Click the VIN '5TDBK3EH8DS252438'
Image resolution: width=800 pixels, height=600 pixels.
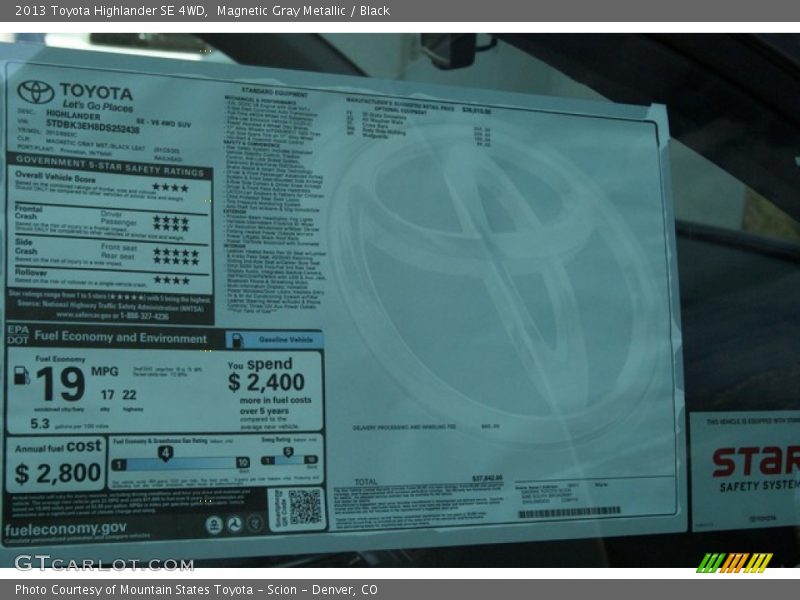click(92, 126)
